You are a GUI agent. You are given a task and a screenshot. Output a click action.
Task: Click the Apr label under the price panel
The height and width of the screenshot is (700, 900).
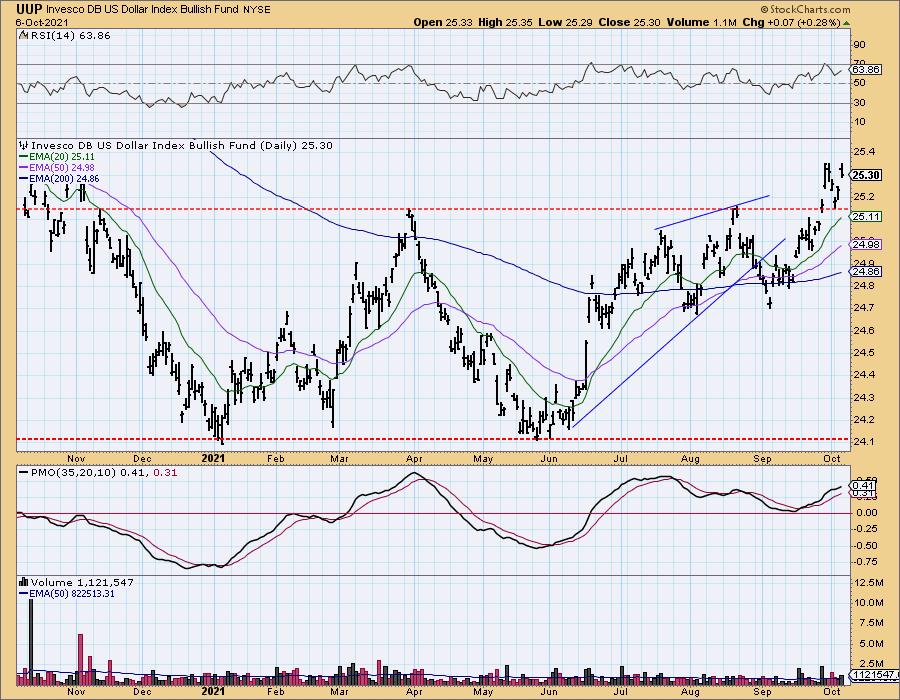coord(414,458)
